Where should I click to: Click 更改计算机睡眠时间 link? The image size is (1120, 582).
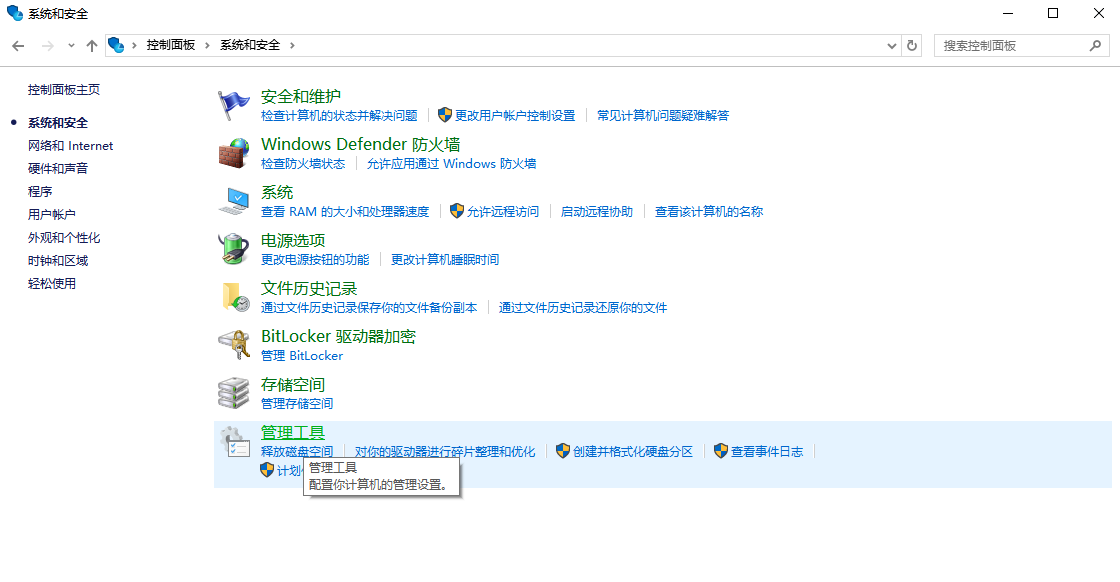(444, 259)
